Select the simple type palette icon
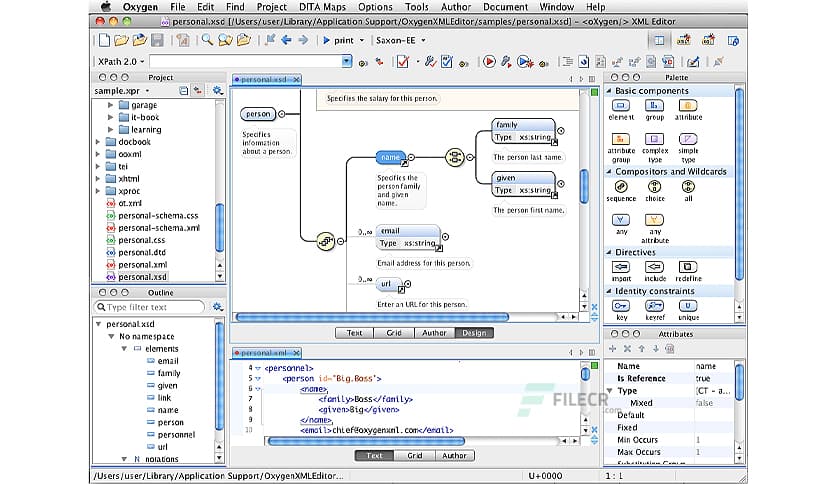This screenshot has height=484, width=836. (x=688, y=139)
